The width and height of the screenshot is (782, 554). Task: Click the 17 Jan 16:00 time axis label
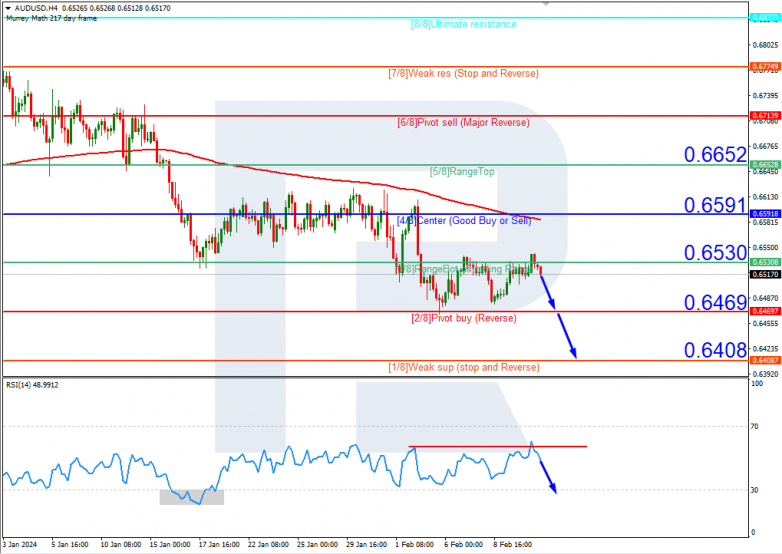pos(219,545)
